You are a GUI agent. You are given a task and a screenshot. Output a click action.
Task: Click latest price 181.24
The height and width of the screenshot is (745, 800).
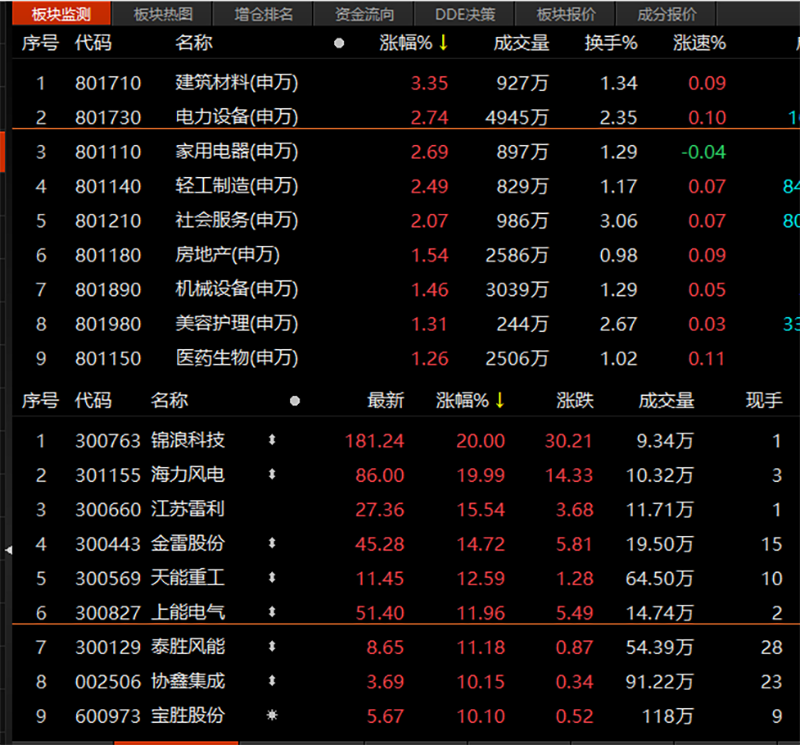tap(374, 441)
